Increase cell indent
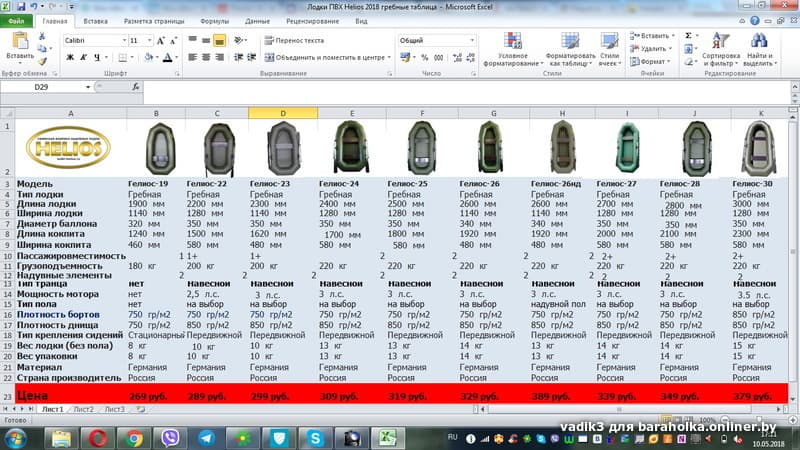Viewport: 800px width, 450px height. click(x=252, y=57)
